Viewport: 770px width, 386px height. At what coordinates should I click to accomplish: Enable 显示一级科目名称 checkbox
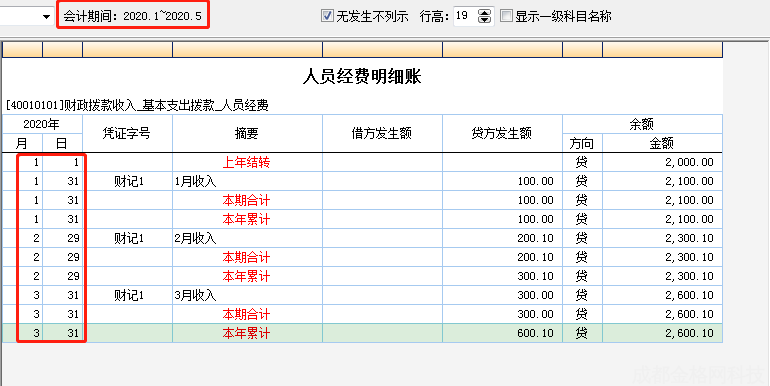tap(506, 16)
